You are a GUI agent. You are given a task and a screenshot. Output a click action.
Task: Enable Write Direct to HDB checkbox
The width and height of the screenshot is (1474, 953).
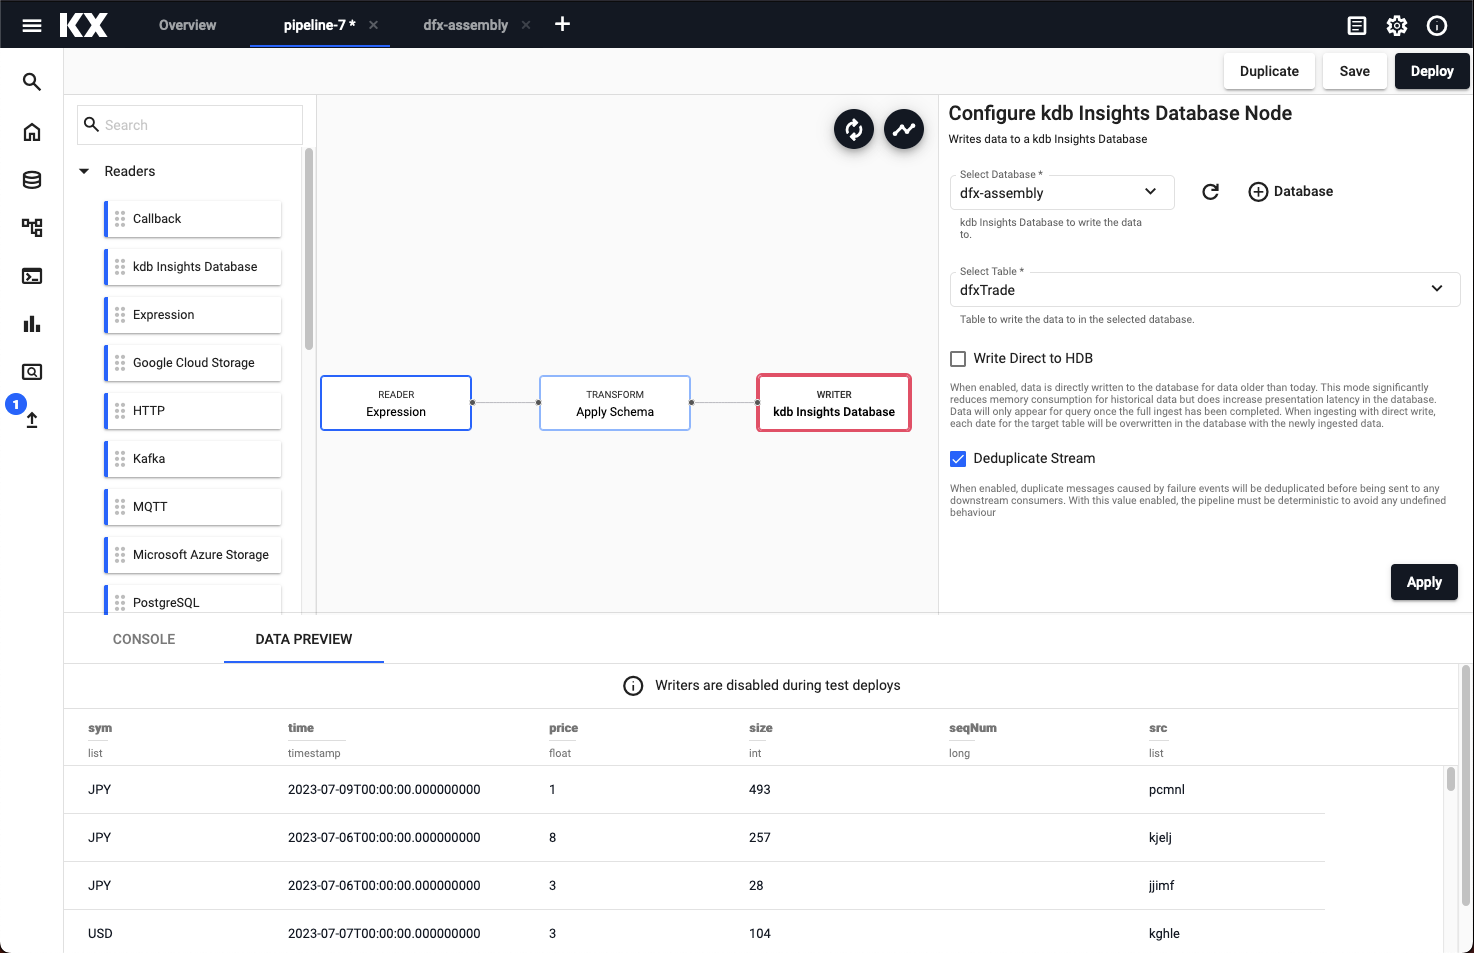click(x=958, y=359)
